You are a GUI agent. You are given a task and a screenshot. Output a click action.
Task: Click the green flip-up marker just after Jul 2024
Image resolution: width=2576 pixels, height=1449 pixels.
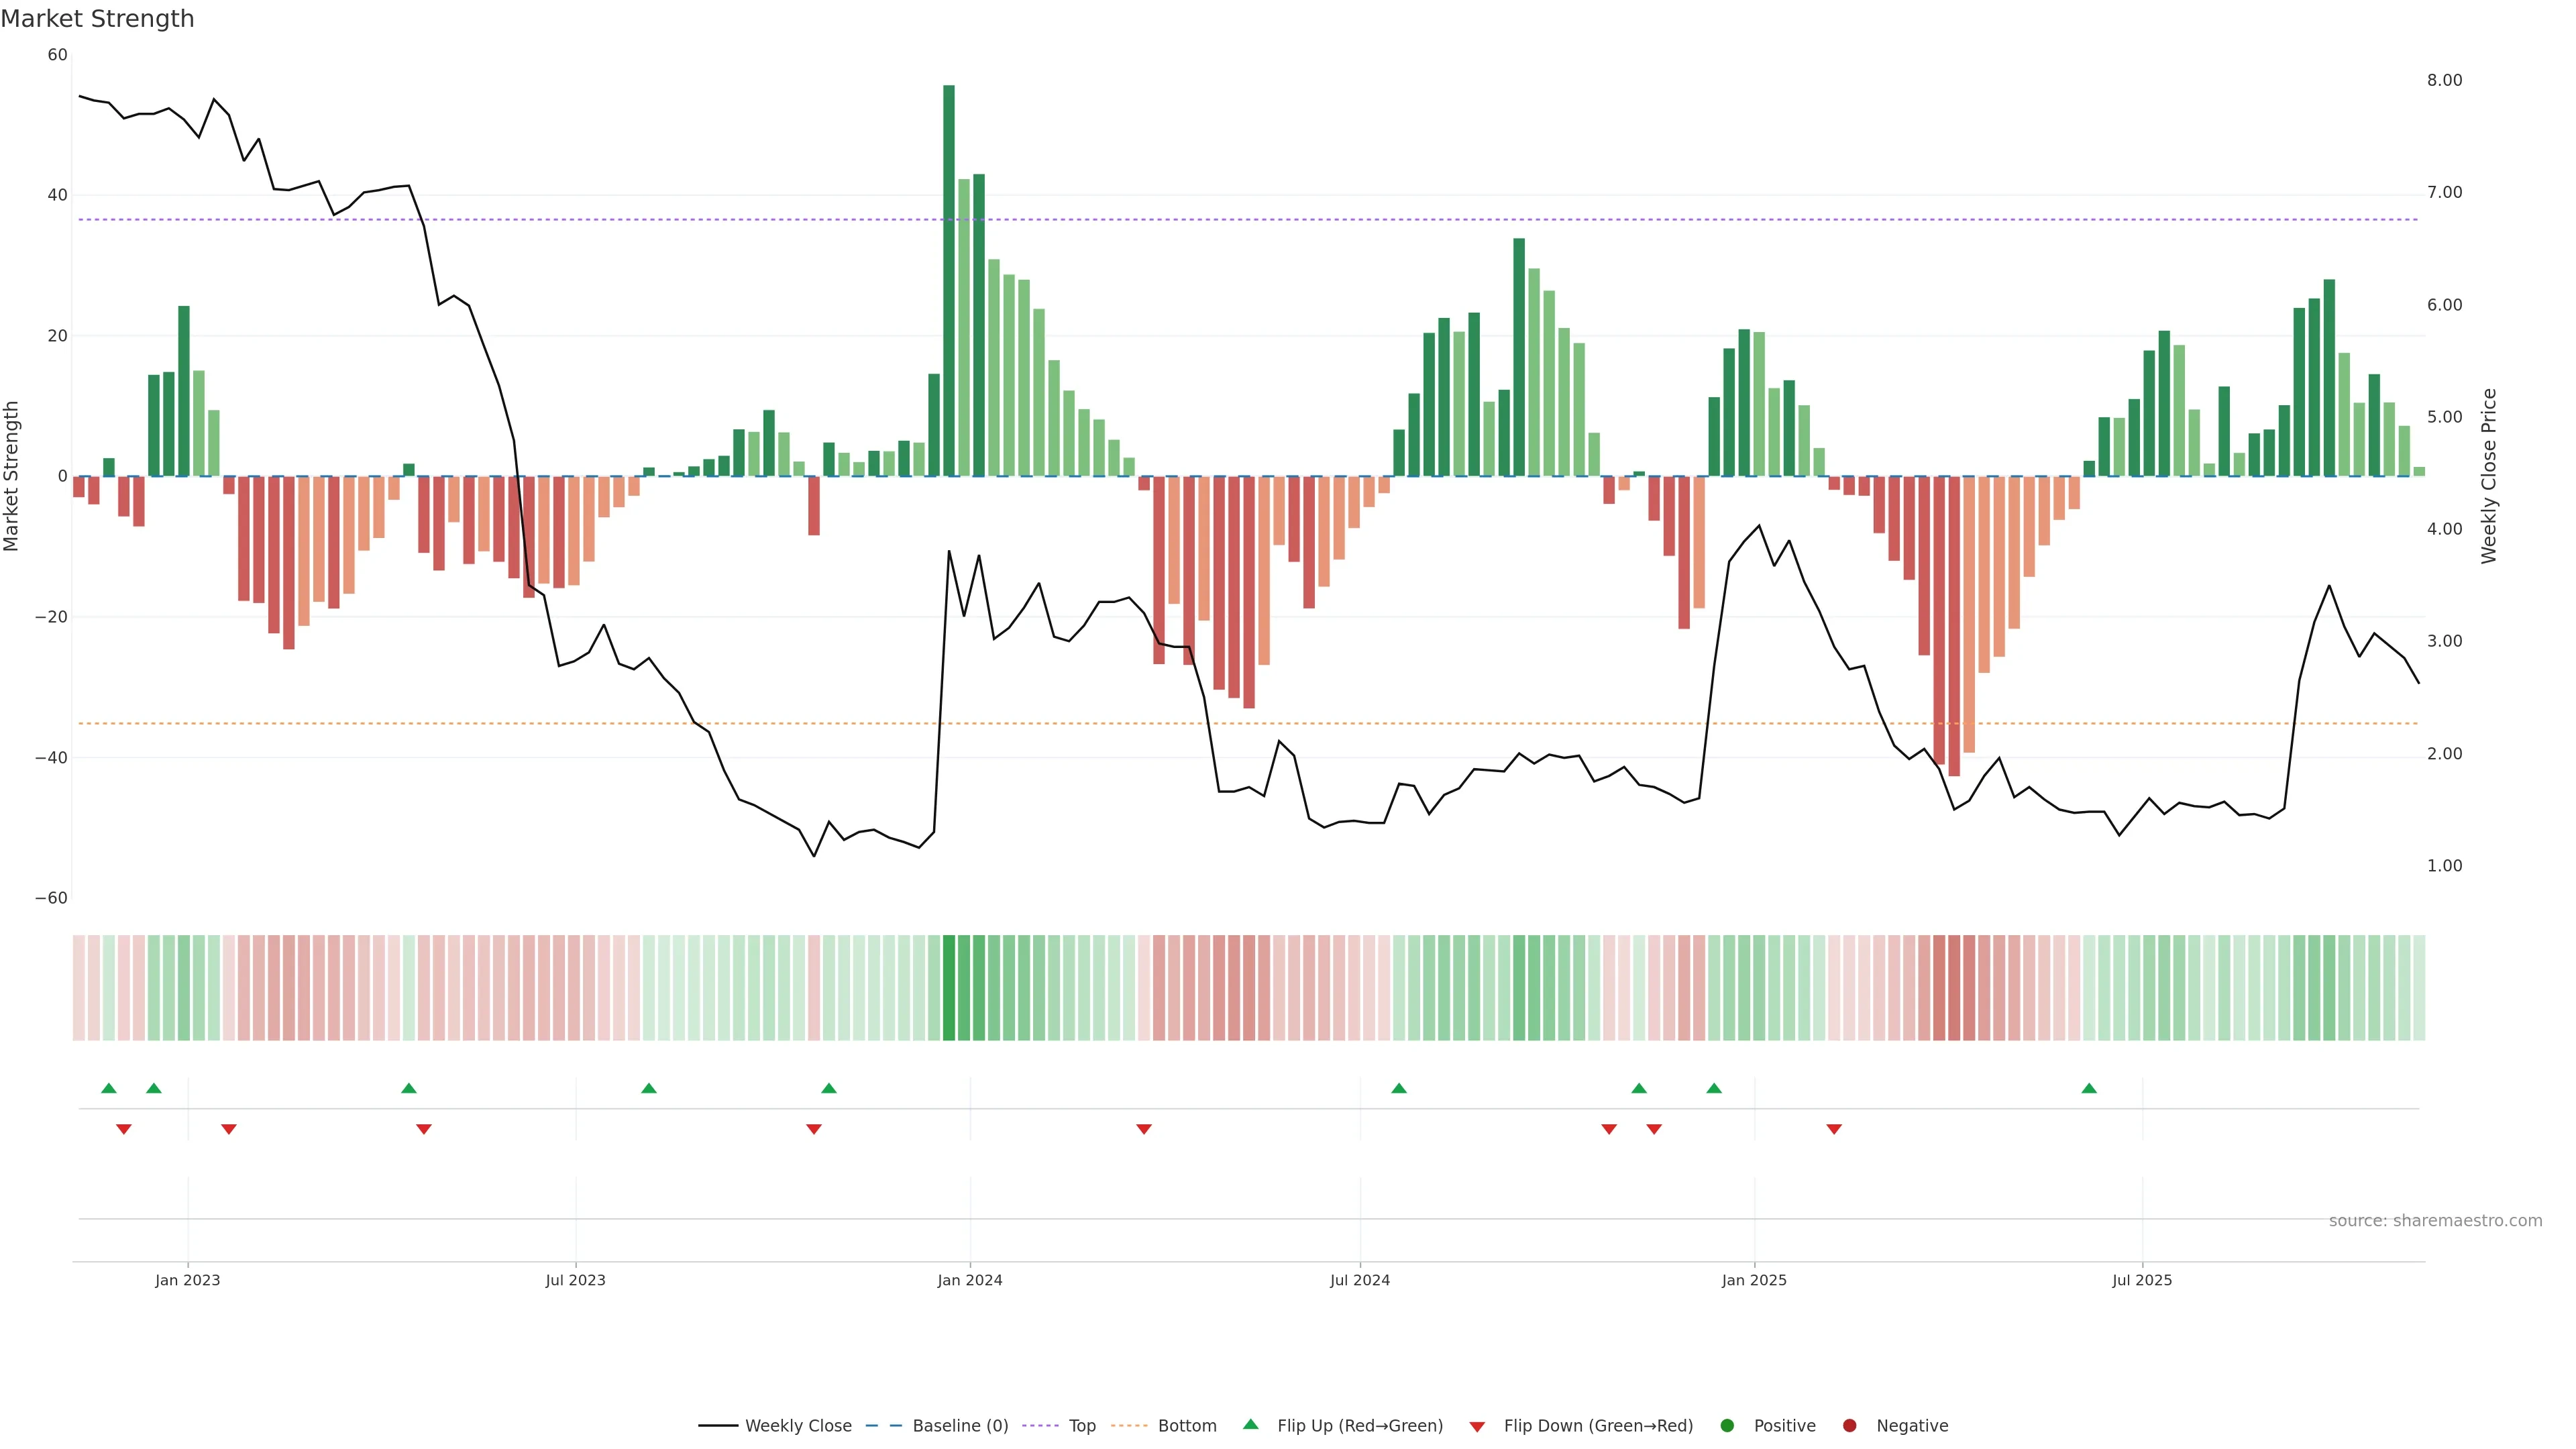tap(1399, 1088)
